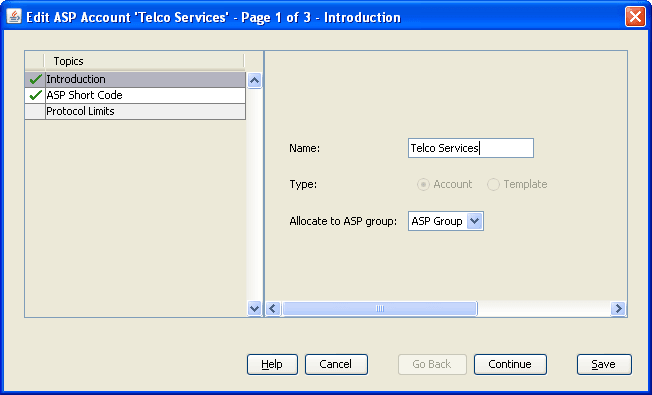Click the Cancel button
This screenshot has height=395, width=652.
[336, 364]
